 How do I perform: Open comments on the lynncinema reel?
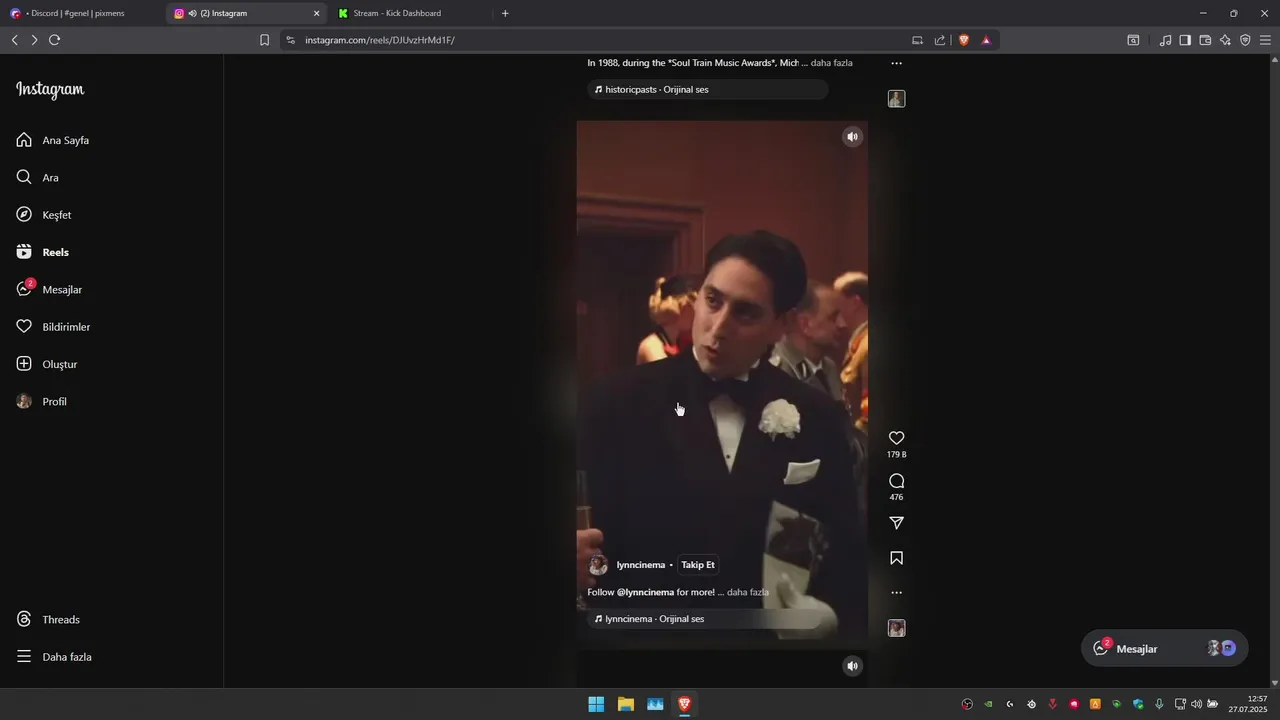coord(897,481)
